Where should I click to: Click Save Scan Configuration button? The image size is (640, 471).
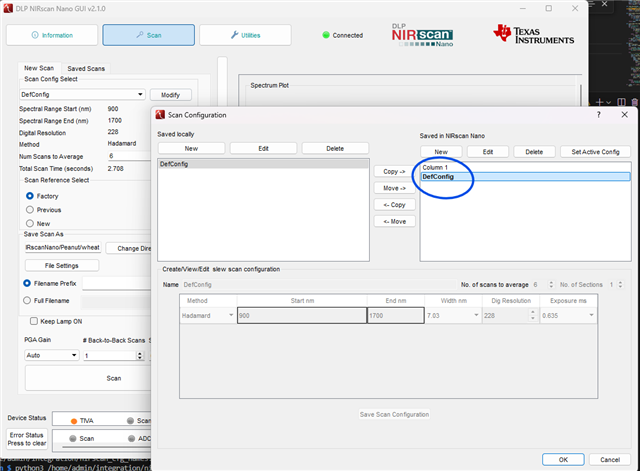[x=394, y=414]
